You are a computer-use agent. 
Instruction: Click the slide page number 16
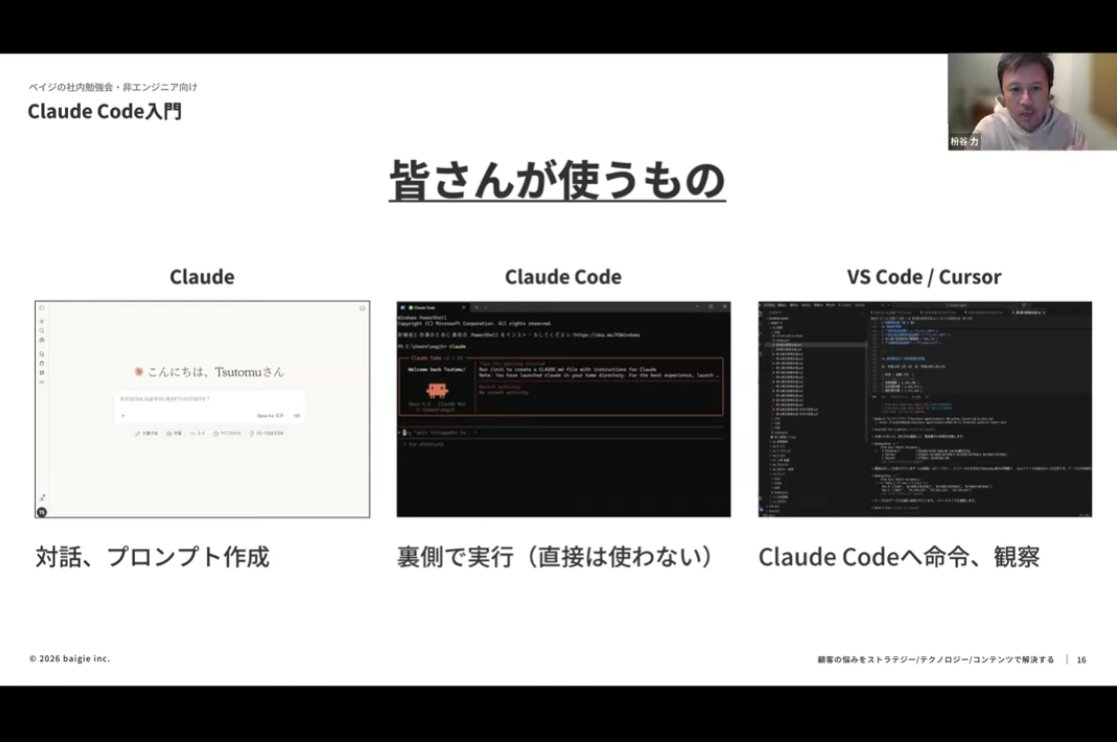pos(1081,660)
